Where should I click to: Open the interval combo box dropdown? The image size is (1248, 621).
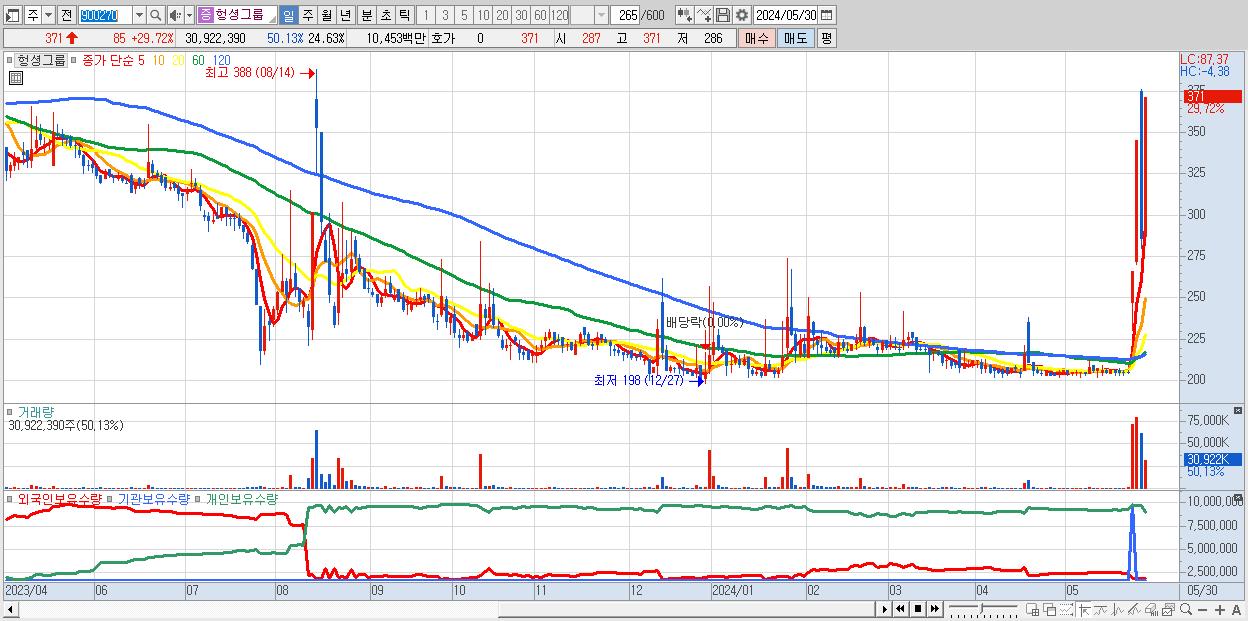click(601, 15)
